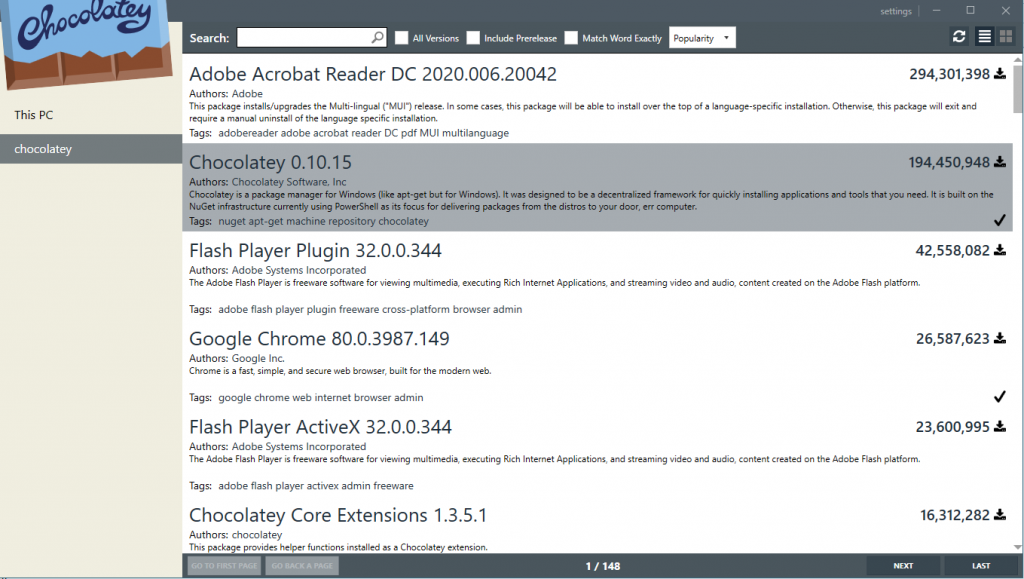1024x579 pixels.
Task: Click installed checkmark on Google Chrome row
Action: coord(1000,396)
